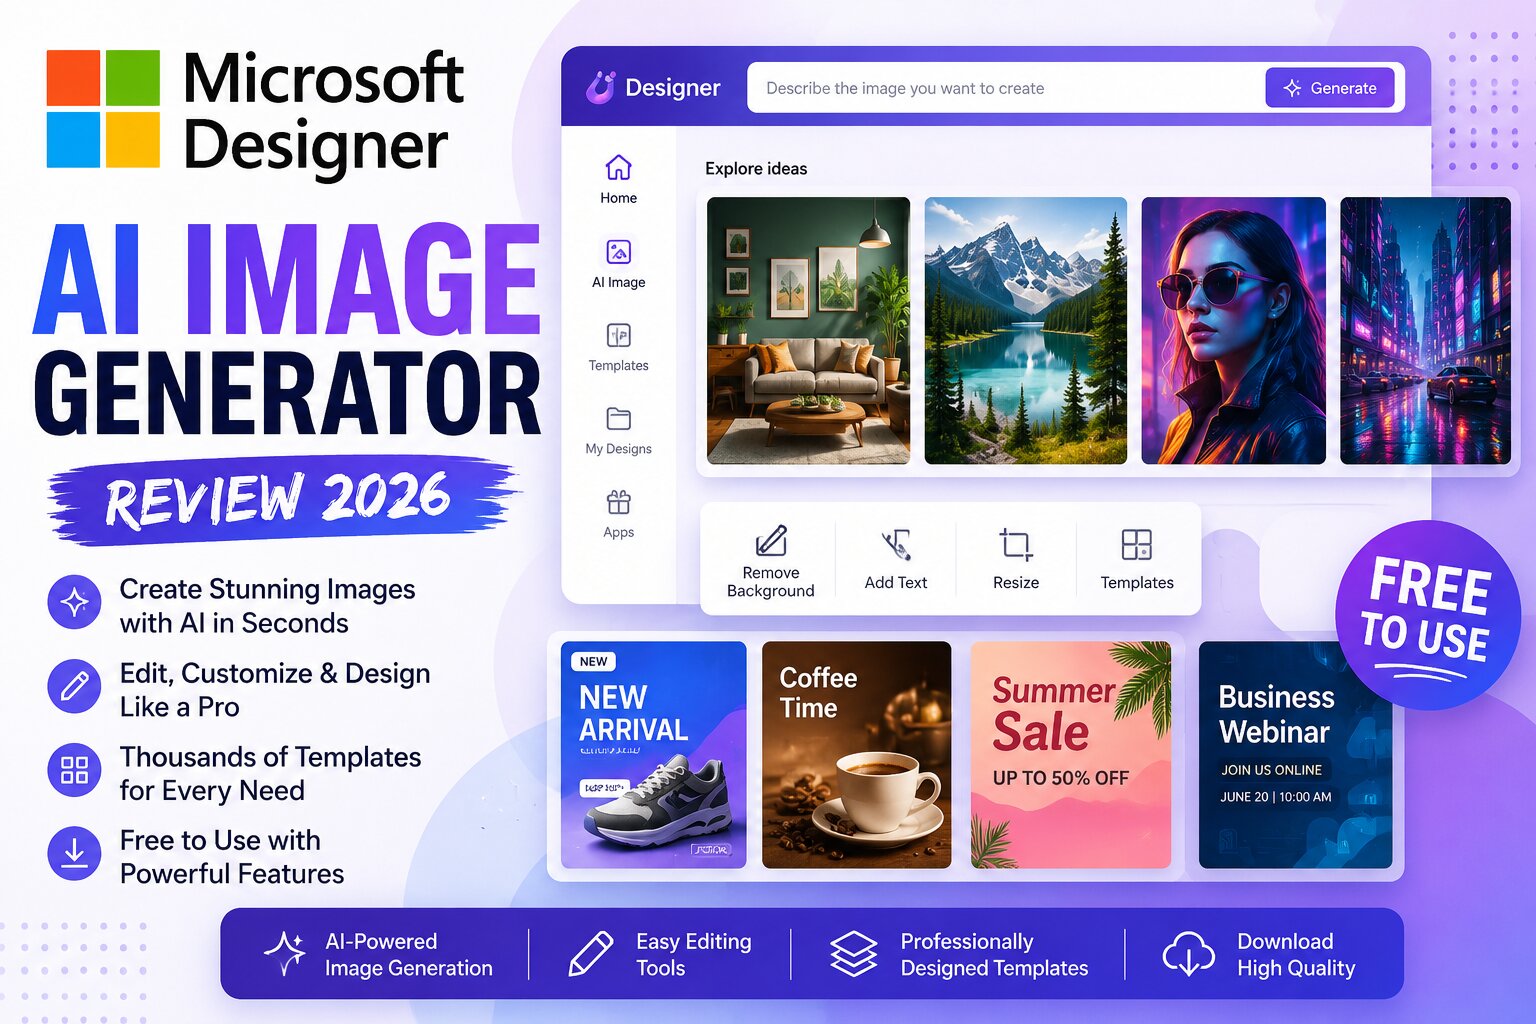Click the JOIN US ONLINE label
The width and height of the screenshot is (1536, 1024).
tap(1271, 770)
